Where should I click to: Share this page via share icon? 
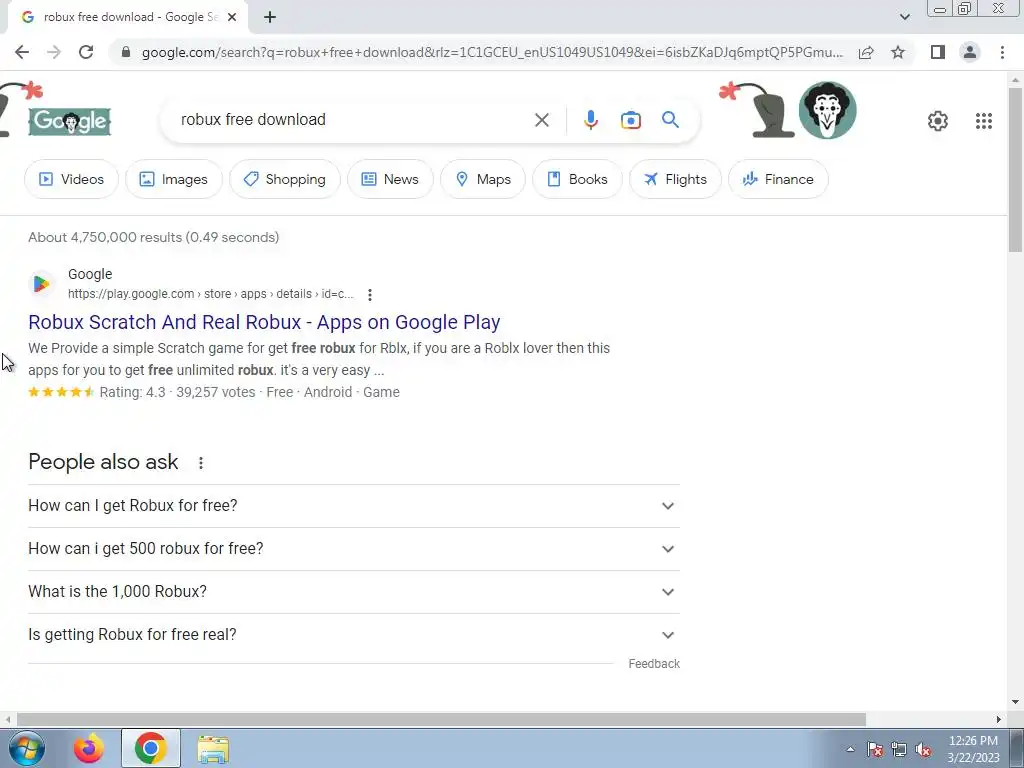pos(866,52)
